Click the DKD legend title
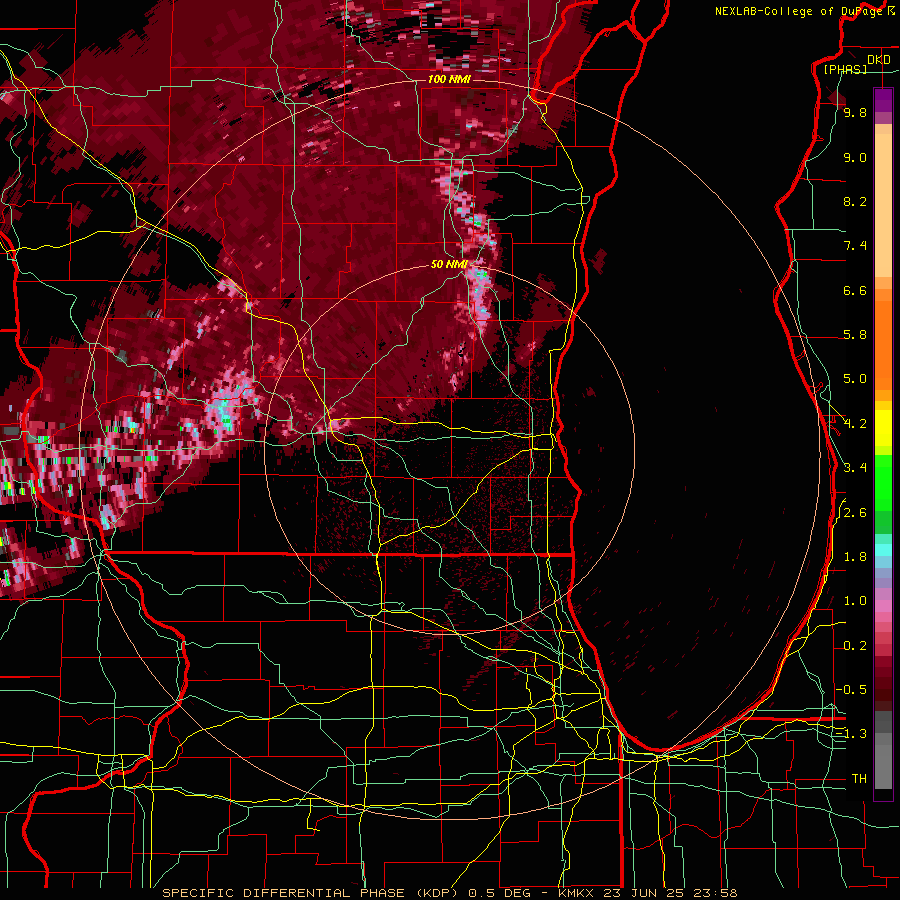Image resolution: width=900 pixels, height=900 pixels. pos(879,60)
